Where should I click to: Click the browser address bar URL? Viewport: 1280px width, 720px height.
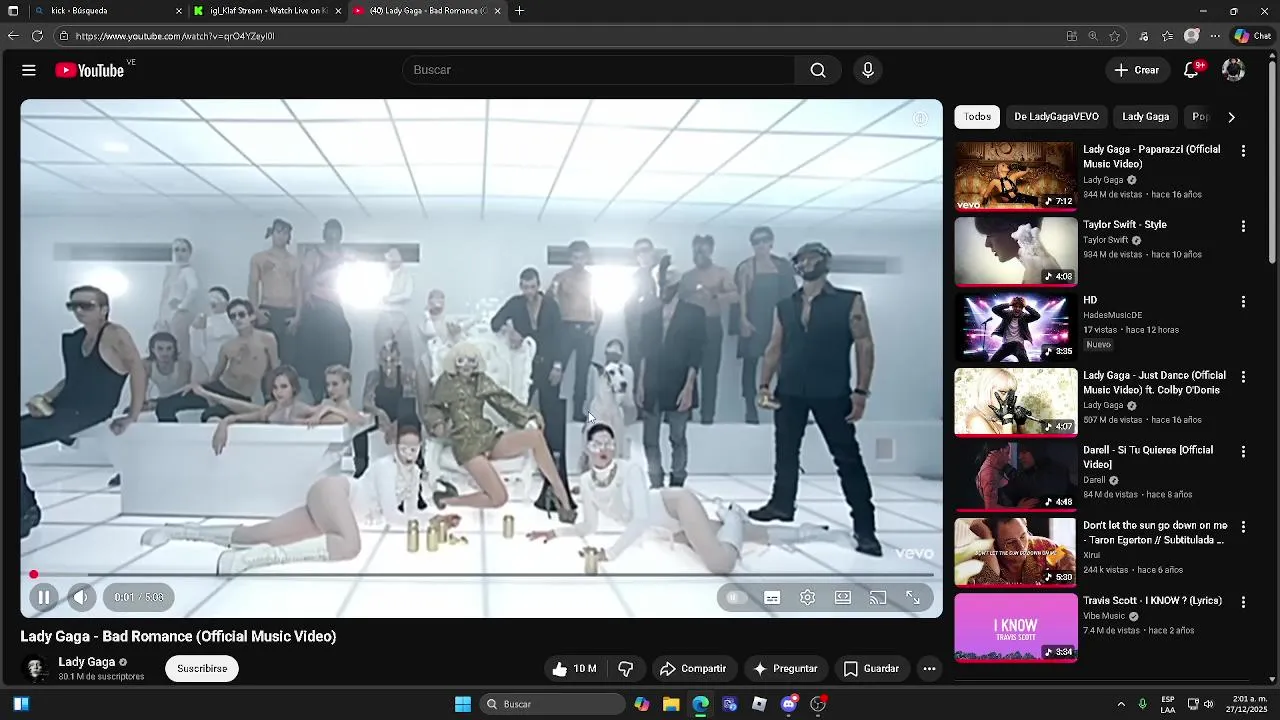point(175,36)
